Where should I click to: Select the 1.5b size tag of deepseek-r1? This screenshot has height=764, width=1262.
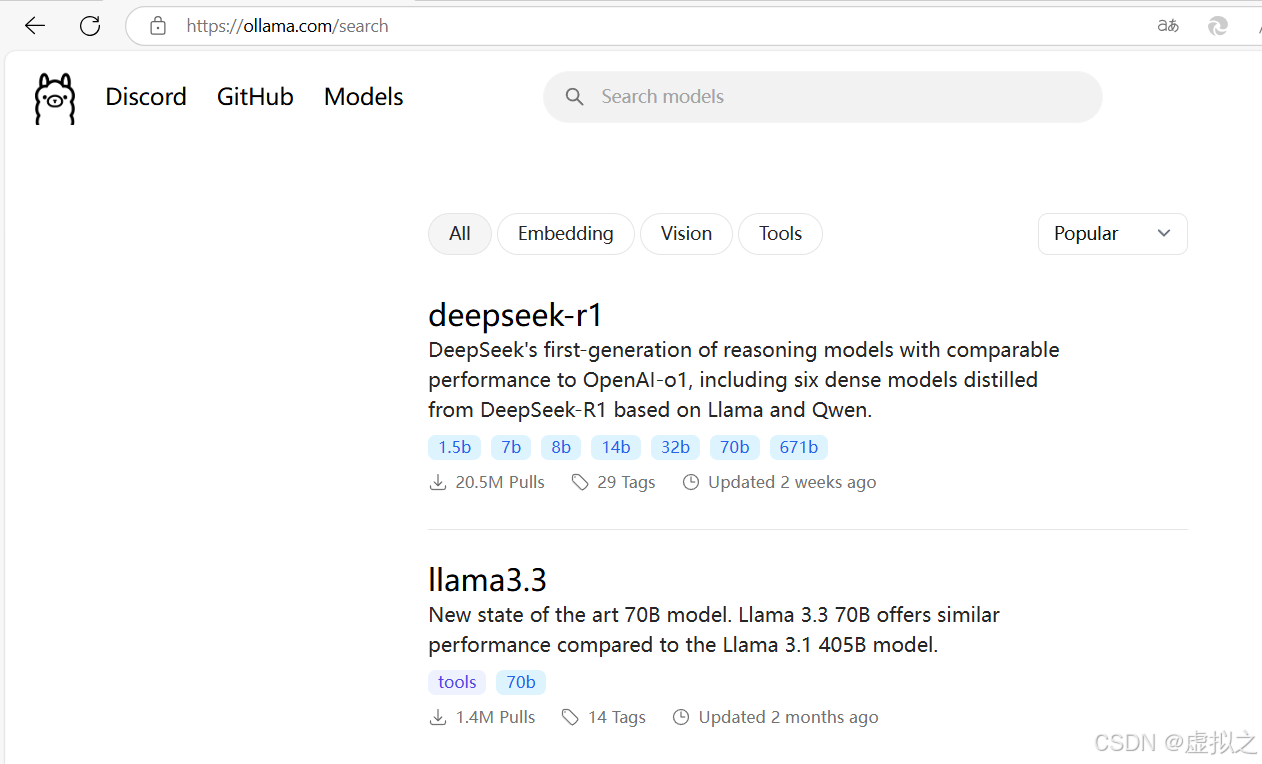(x=455, y=447)
